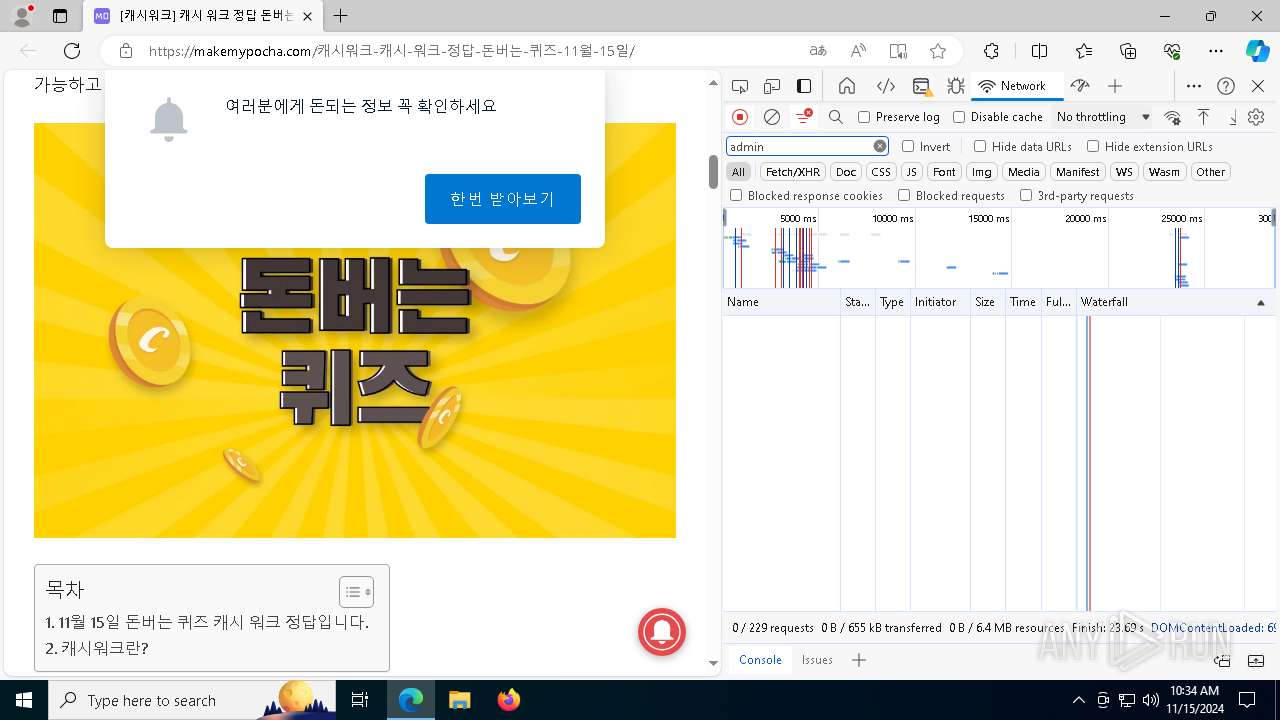Check Hide extension URLs
This screenshot has height=720, width=1280.
click(x=1093, y=146)
